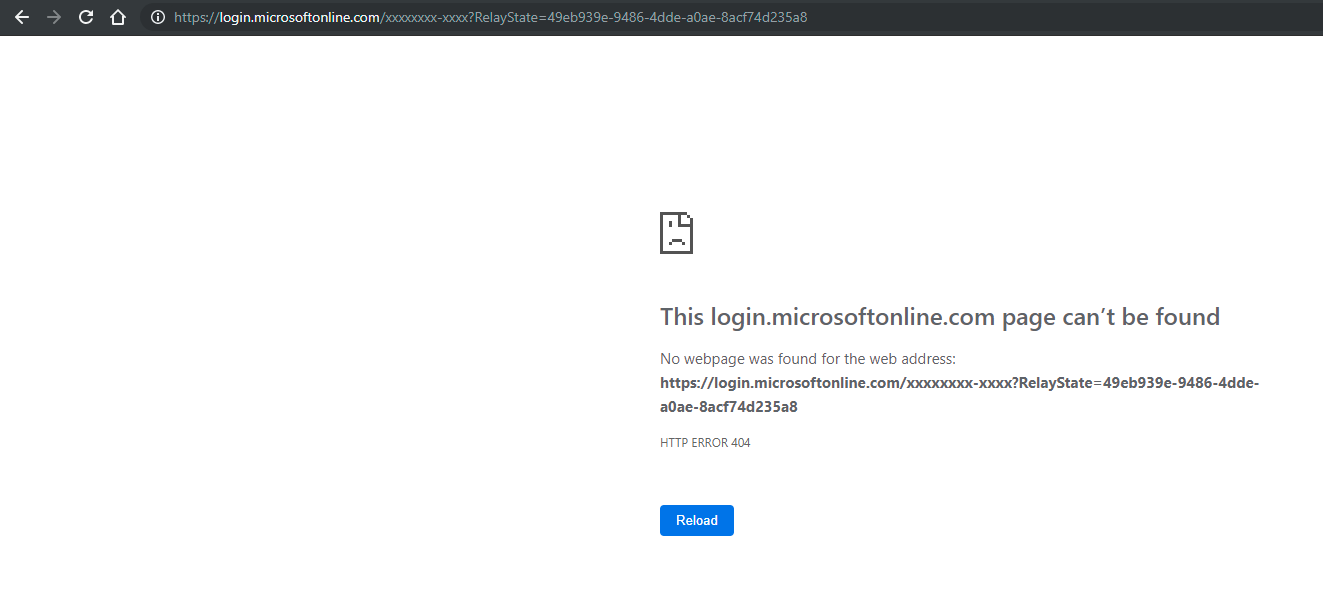Viewport: 1323px width, 604px height.
Task: View site information icon in address bar
Action: 157,17
